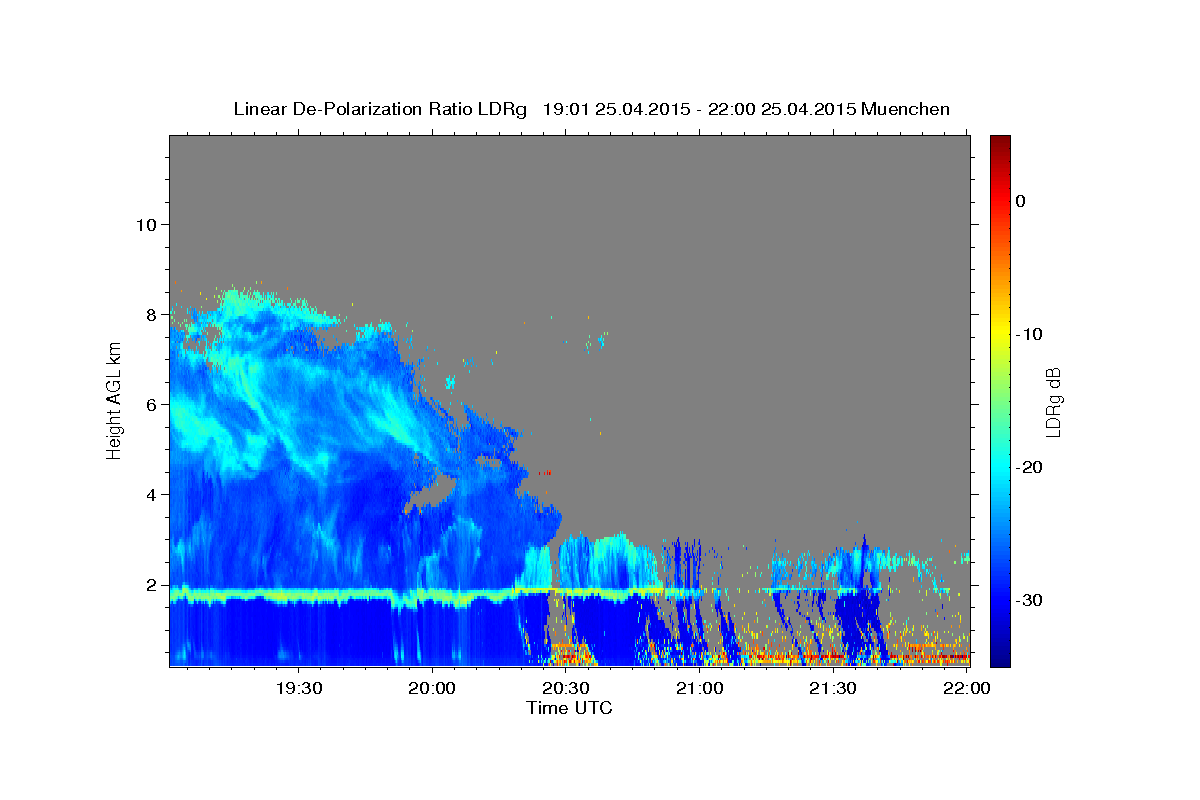Click the 'Time UTC' axis label

[x=569, y=708]
